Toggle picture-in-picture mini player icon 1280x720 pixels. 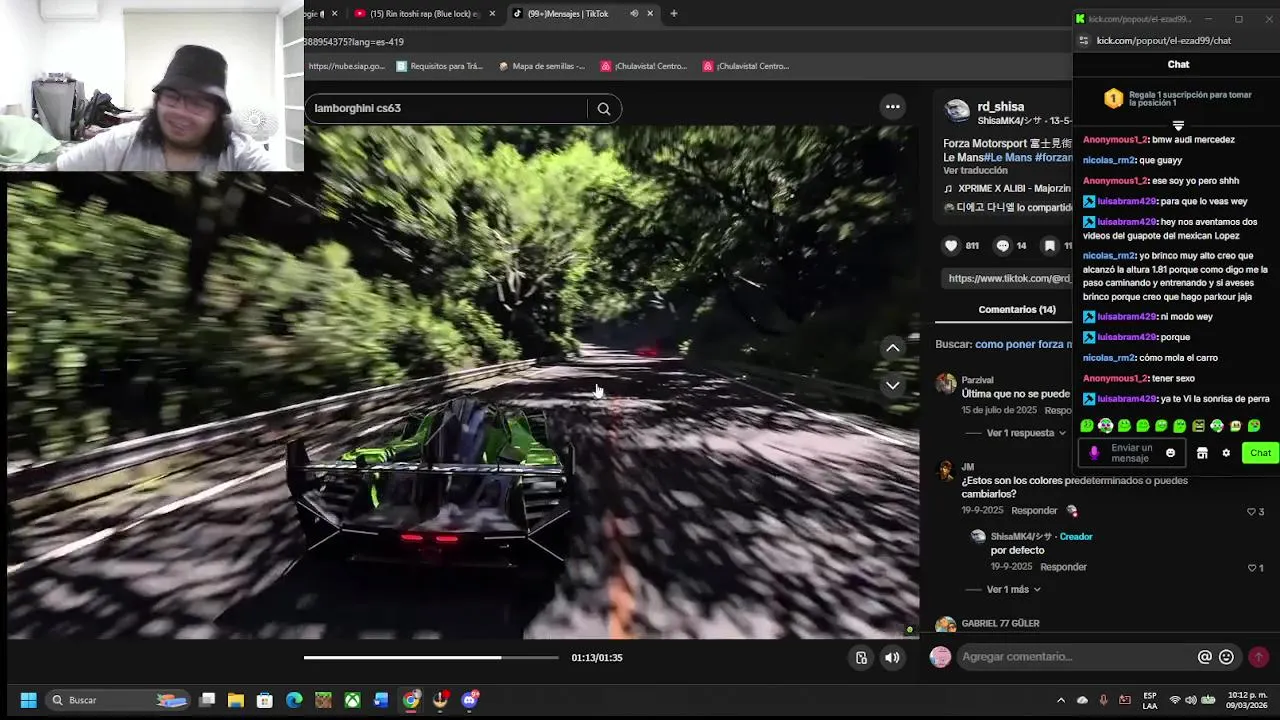click(861, 657)
